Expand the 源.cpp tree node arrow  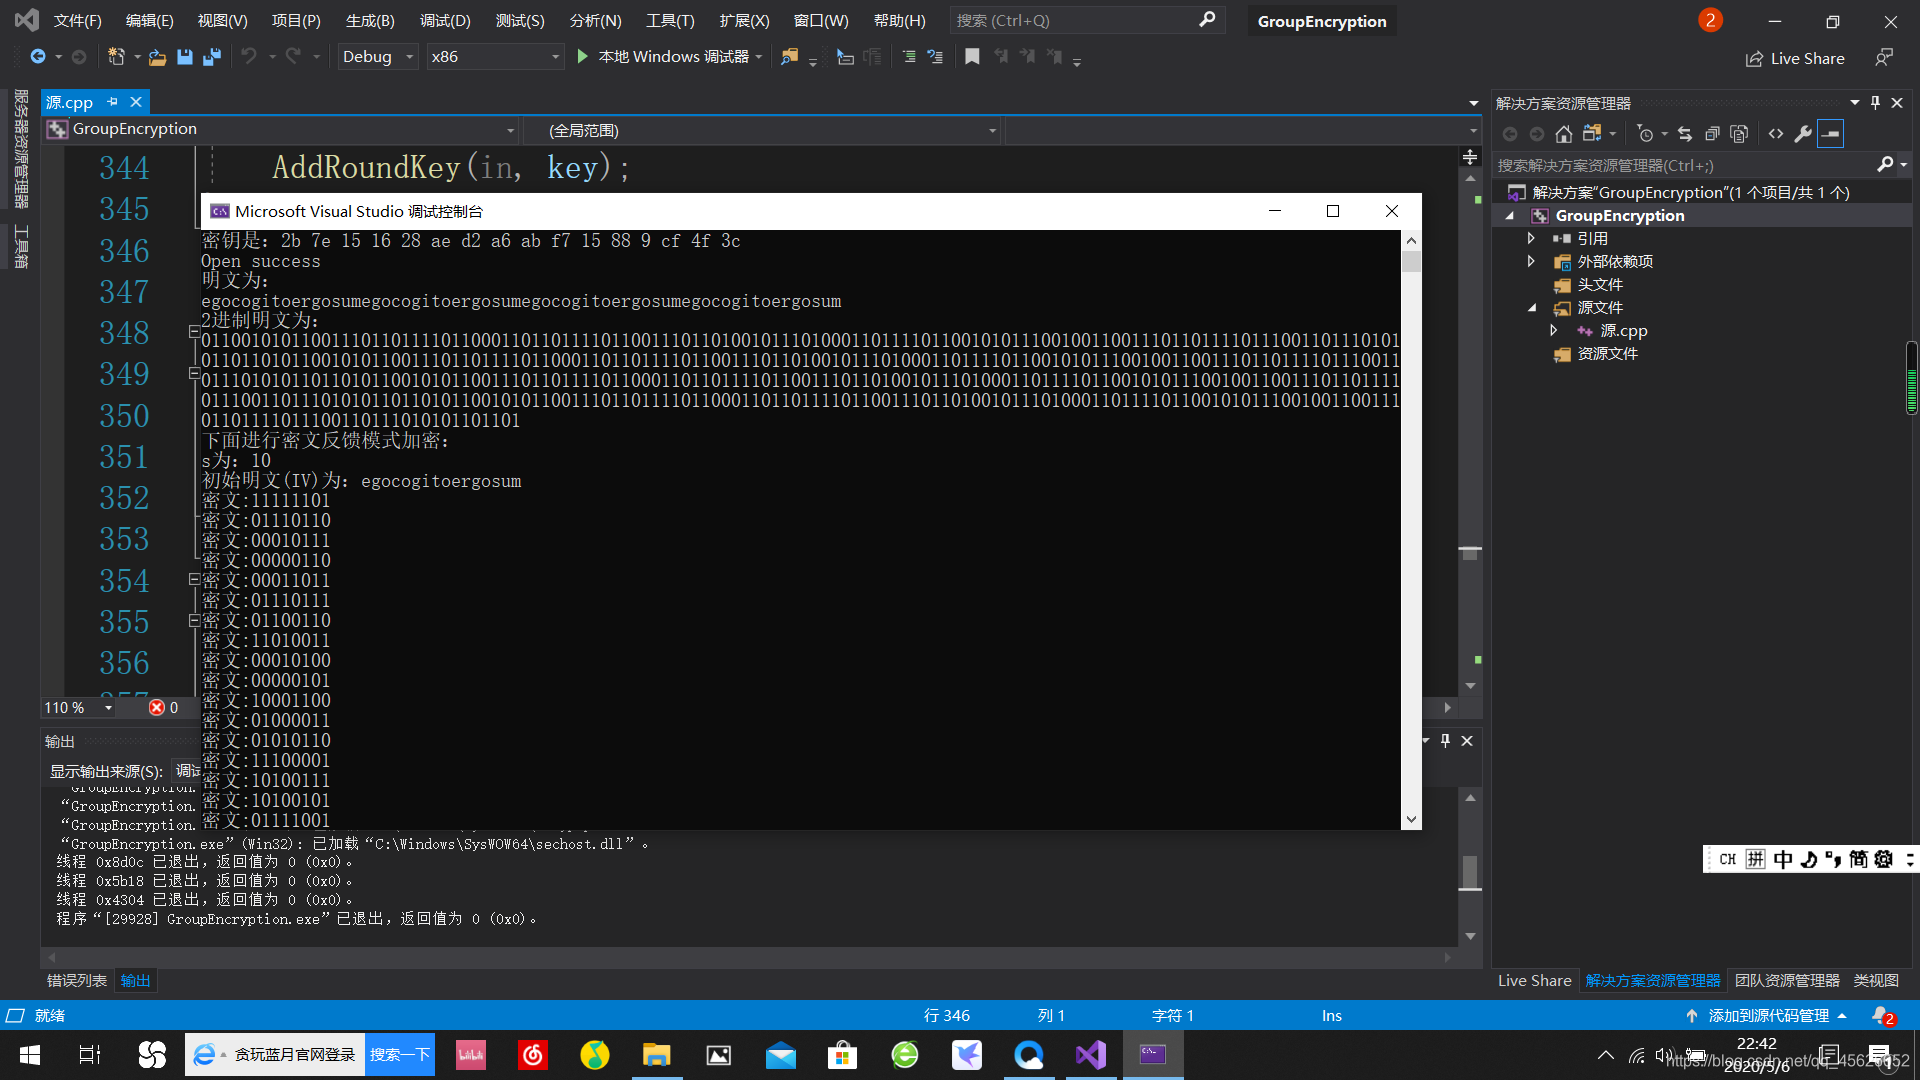(1553, 330)
